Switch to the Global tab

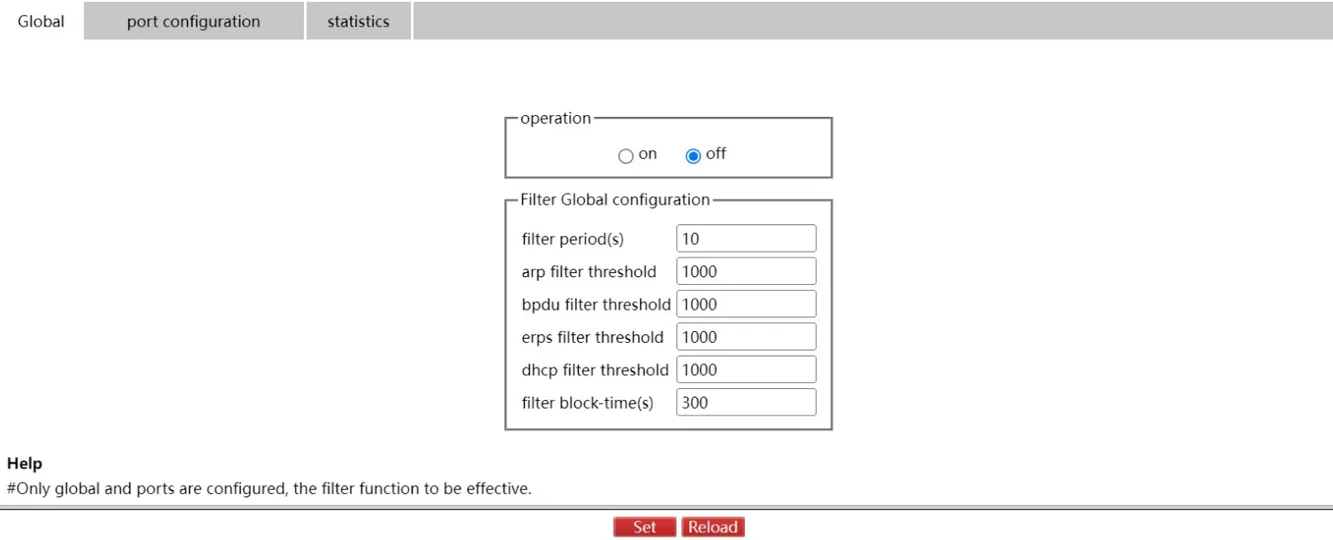tap(41, 21)
